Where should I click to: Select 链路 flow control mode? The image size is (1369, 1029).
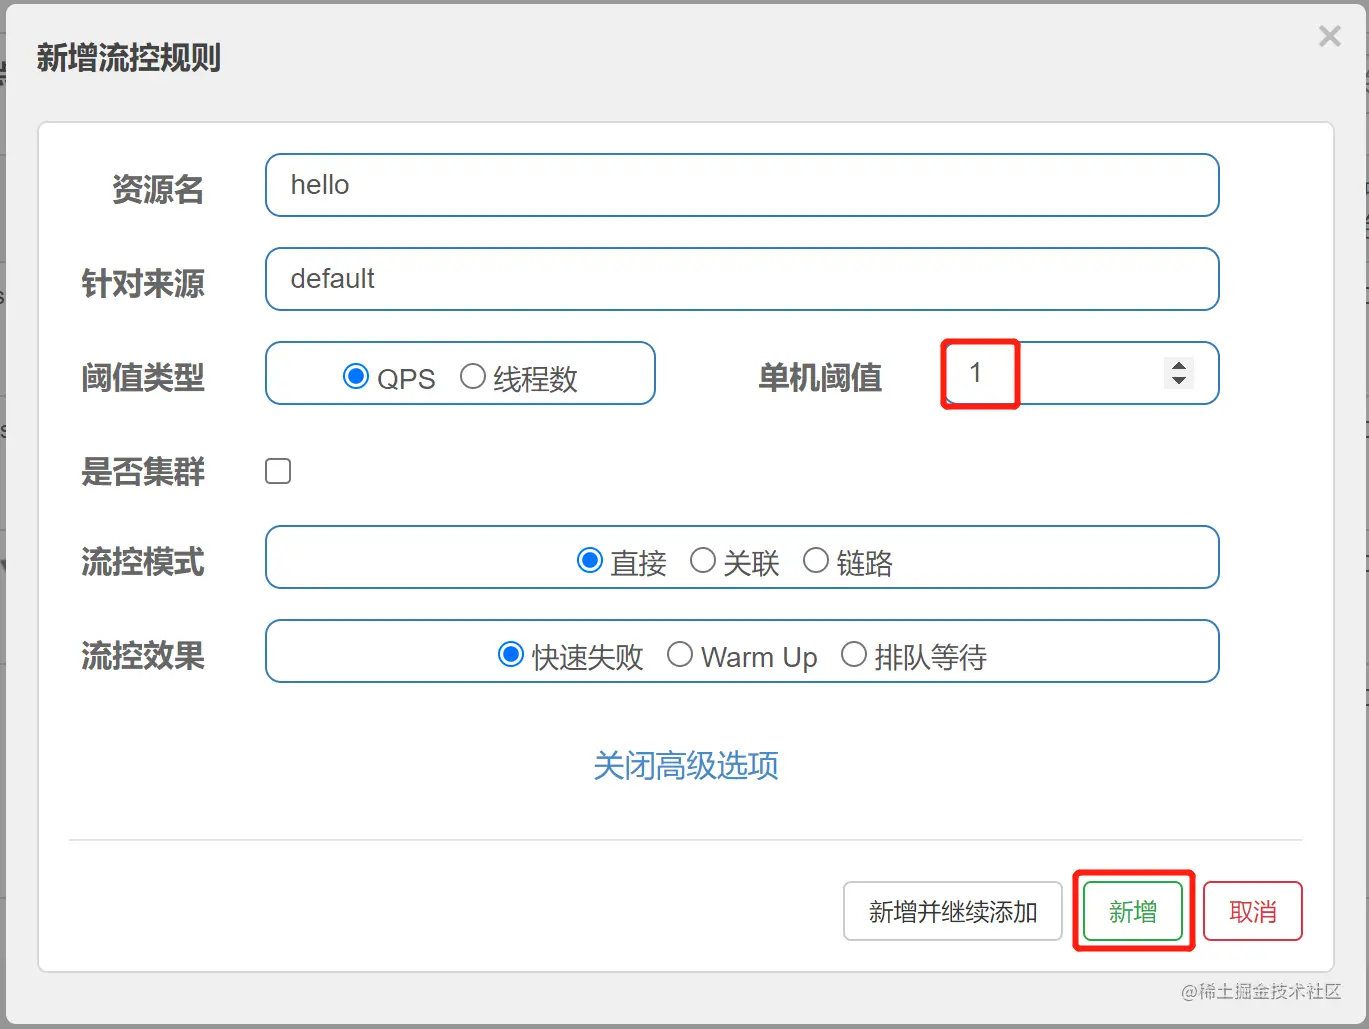click(x=816, y=561)
